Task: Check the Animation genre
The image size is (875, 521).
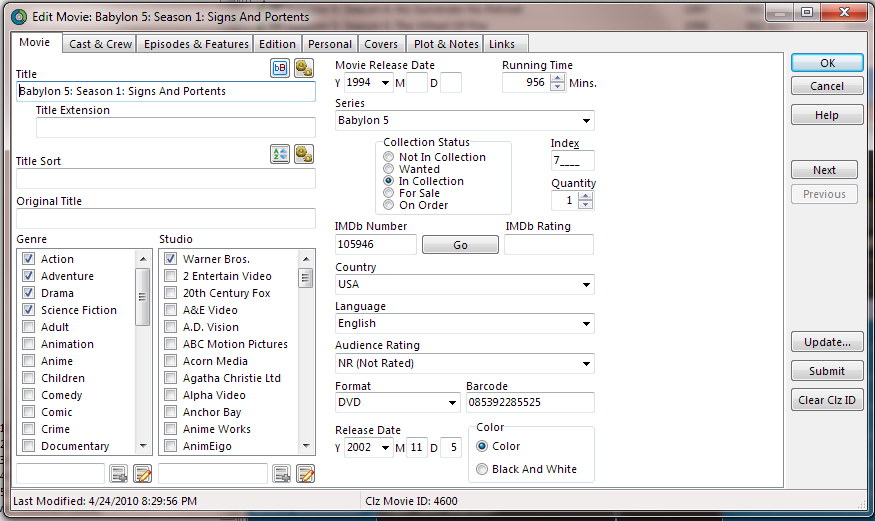Action: 28,344
